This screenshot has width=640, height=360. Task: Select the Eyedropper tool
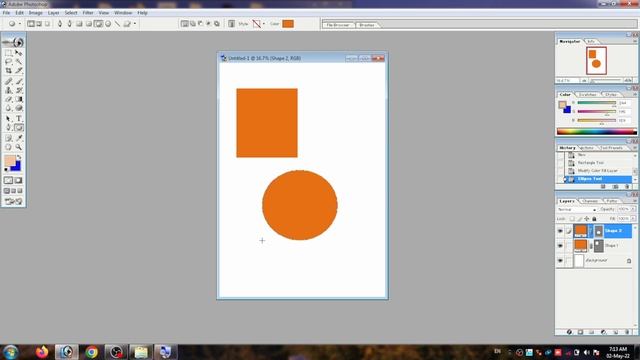[x=18, y=138]
